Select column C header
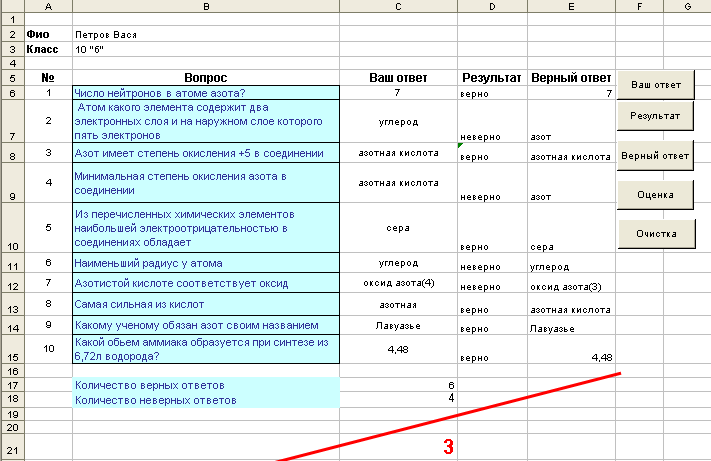The image size is (711, 461). coord(398,6)
